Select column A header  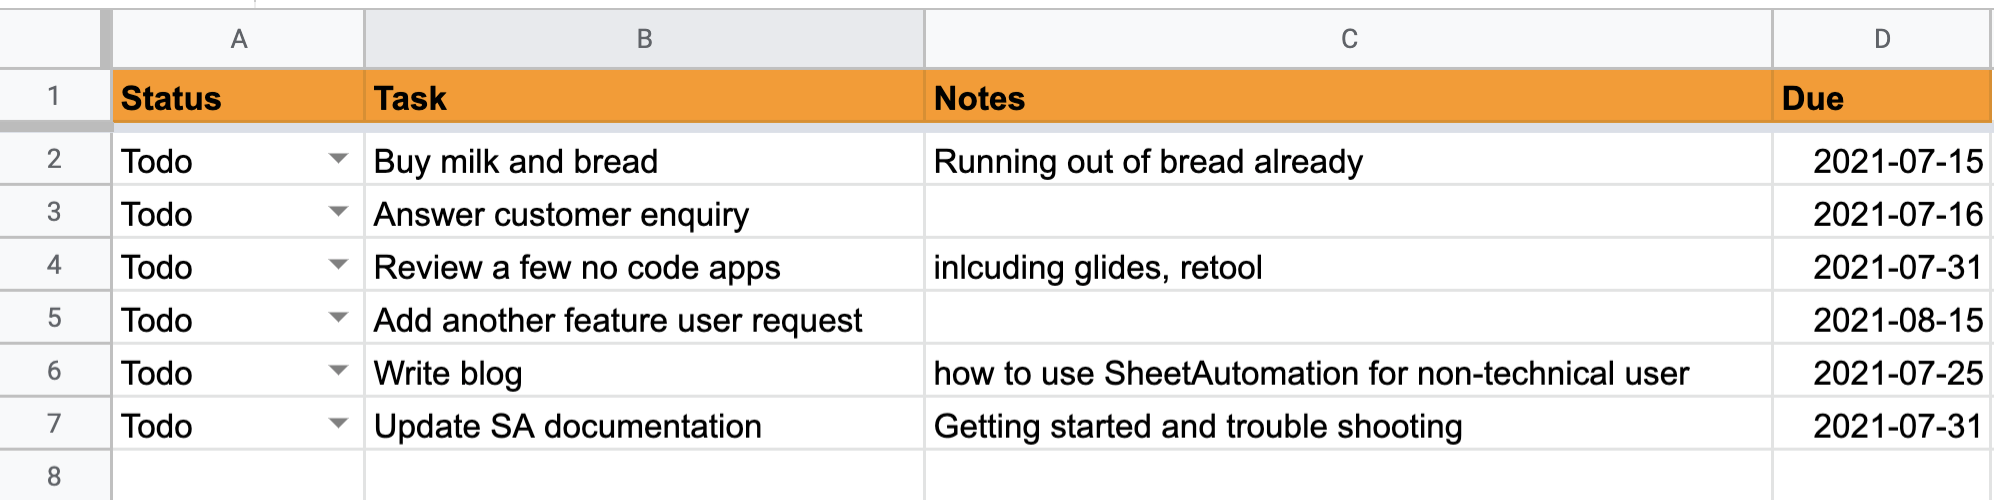click(238, 39)
